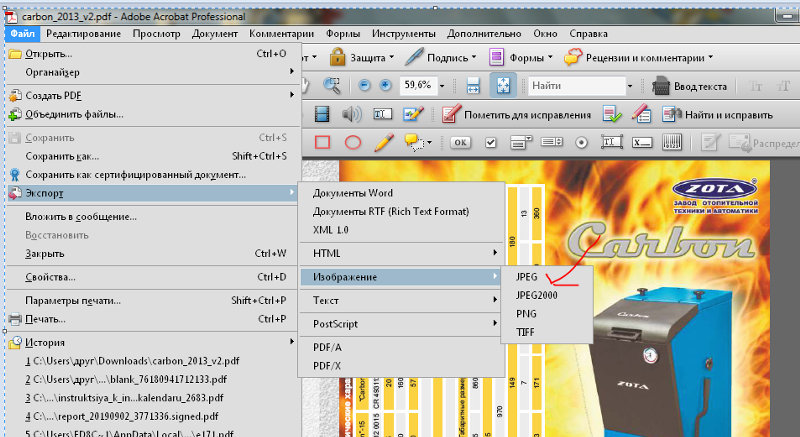Expand the Формы toolbar dropdown arrow
Viewport: 800px width, 437px height.
[x=550, y=57]
